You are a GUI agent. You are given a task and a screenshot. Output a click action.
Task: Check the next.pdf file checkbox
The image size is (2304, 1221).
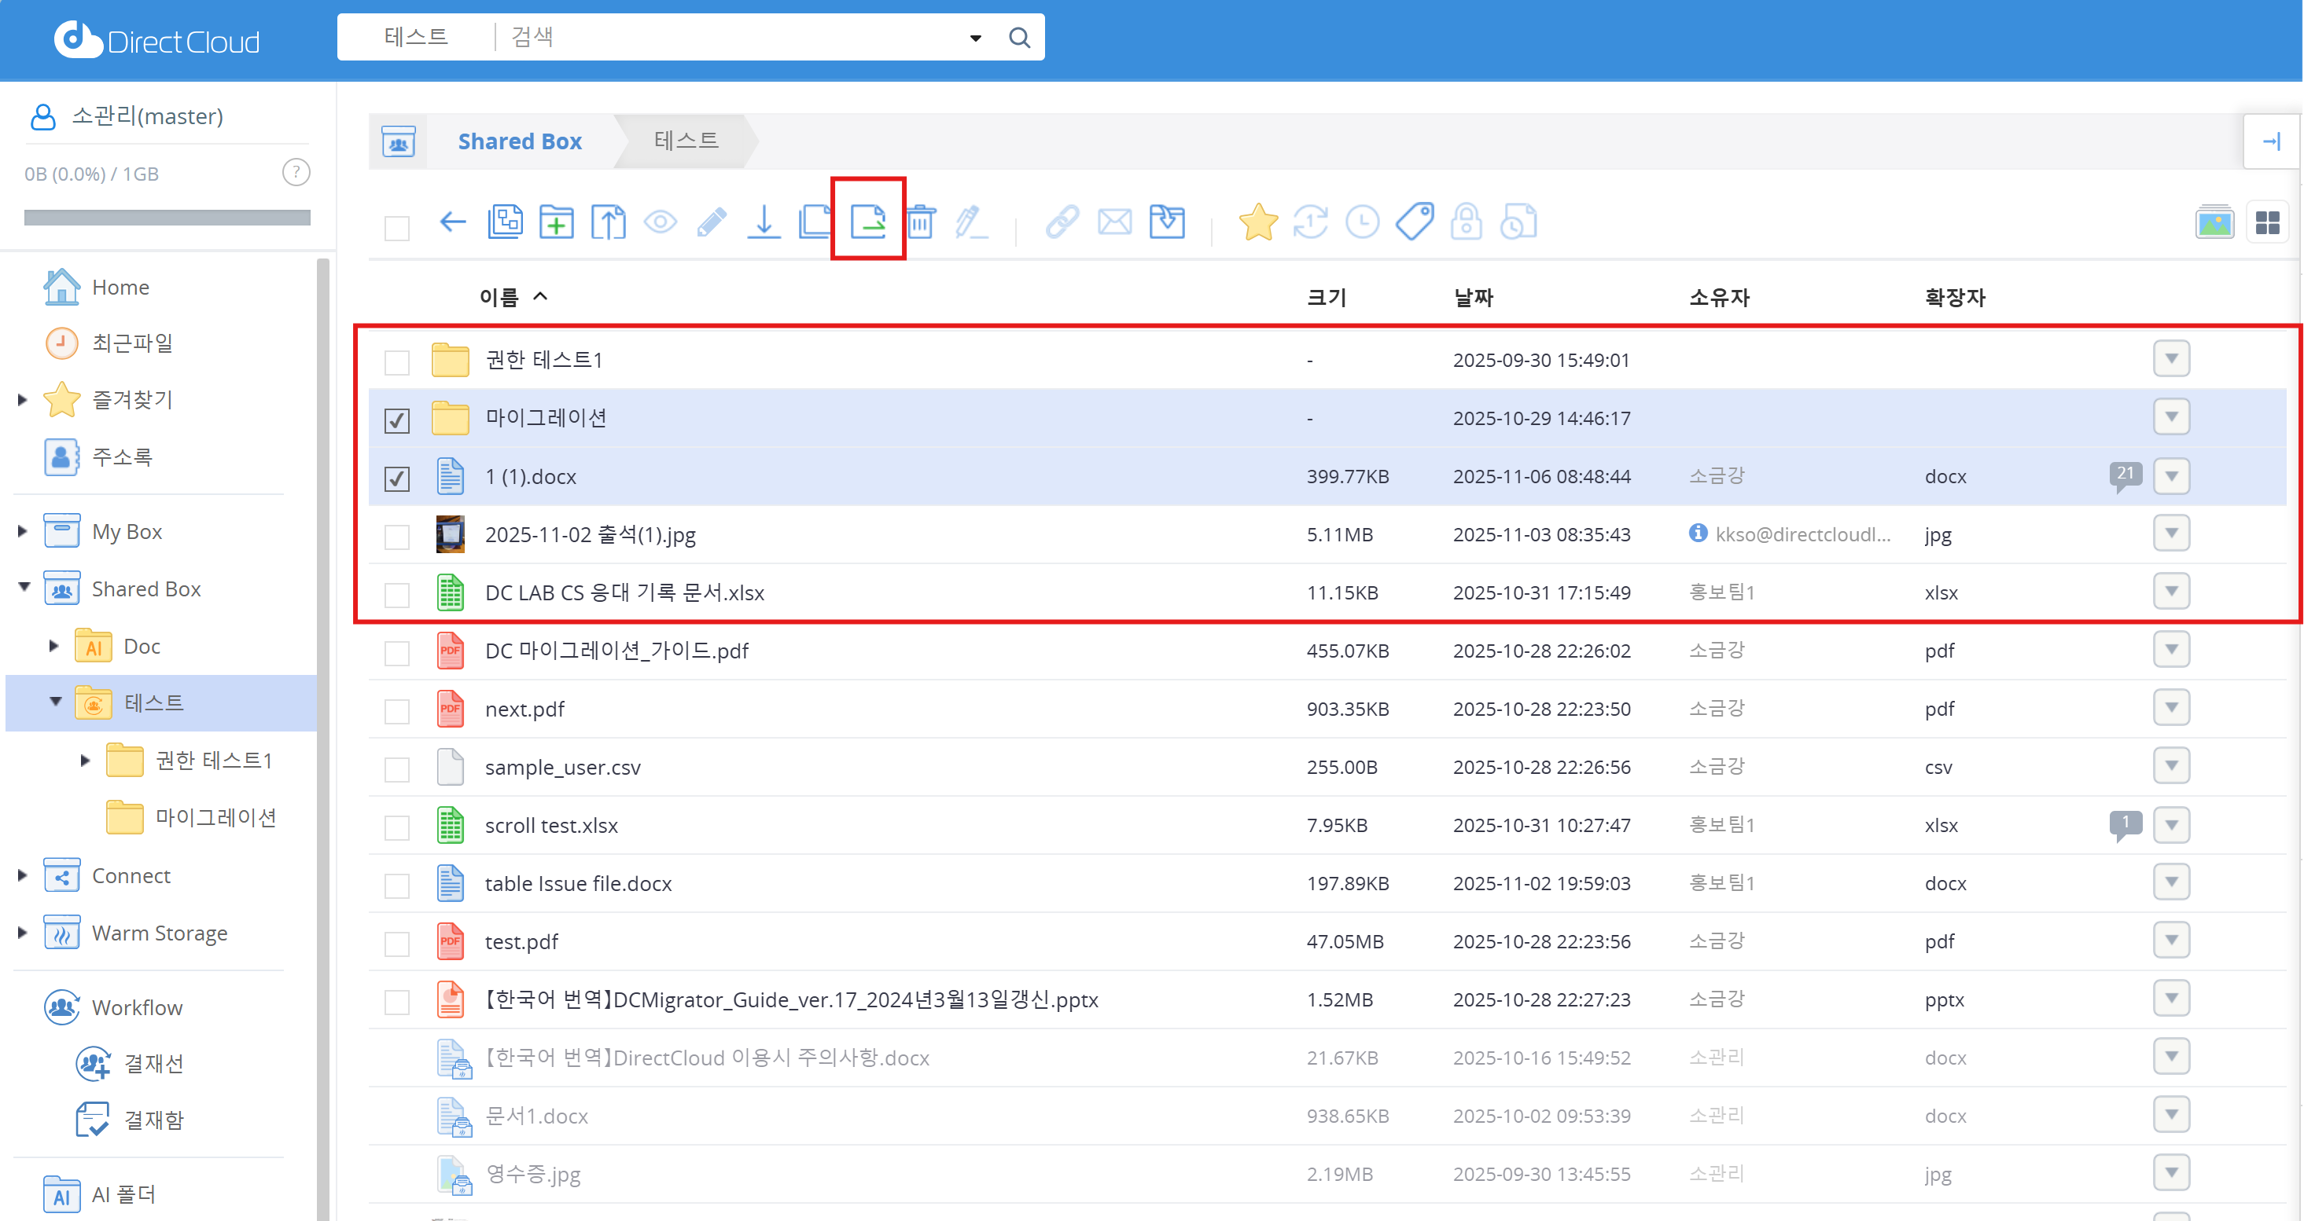397,710
